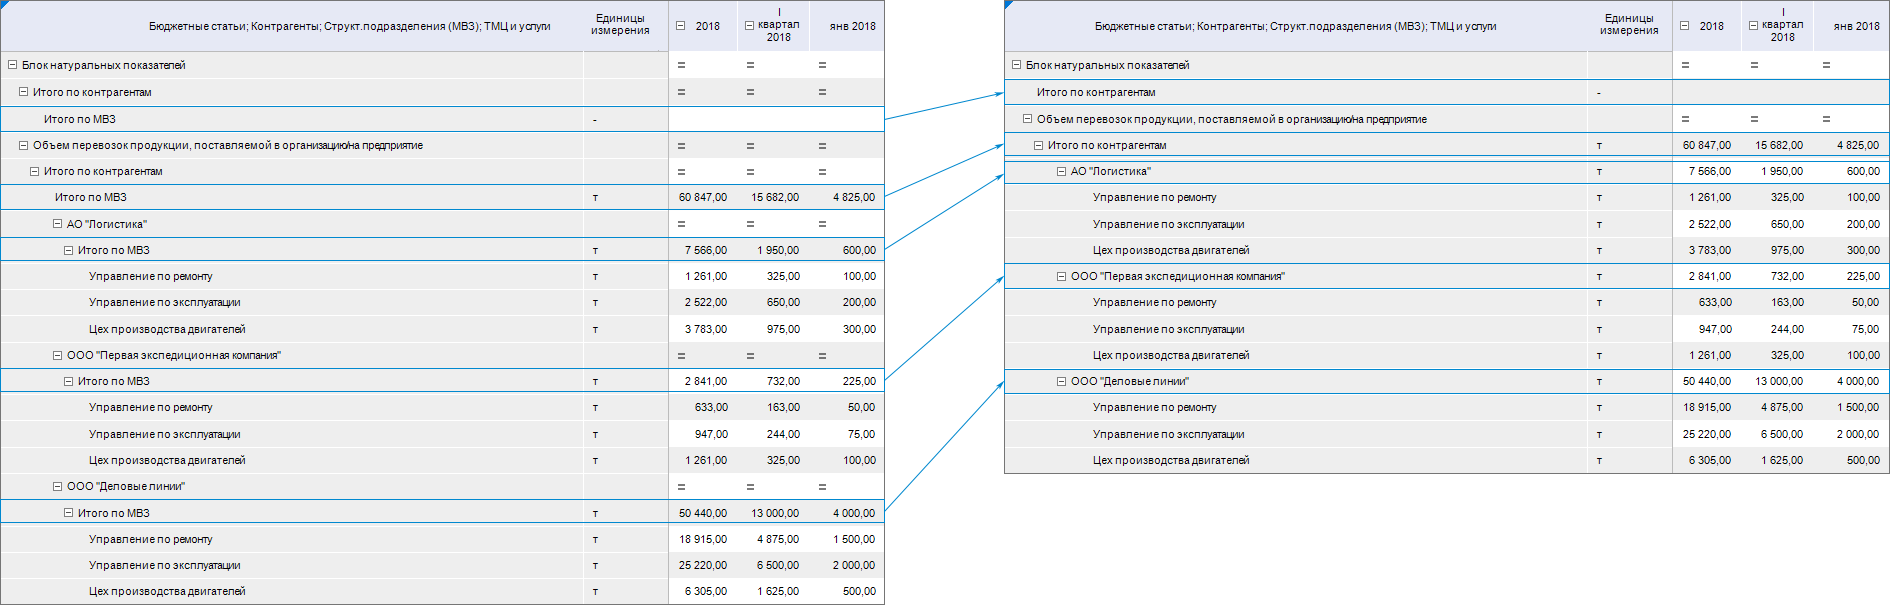Image resolution: width=1890 pixels, height=605 pixels.
Task: Collapse Итого по МВЗ under ООО "Деловые линии"
Action: point(69,513)
